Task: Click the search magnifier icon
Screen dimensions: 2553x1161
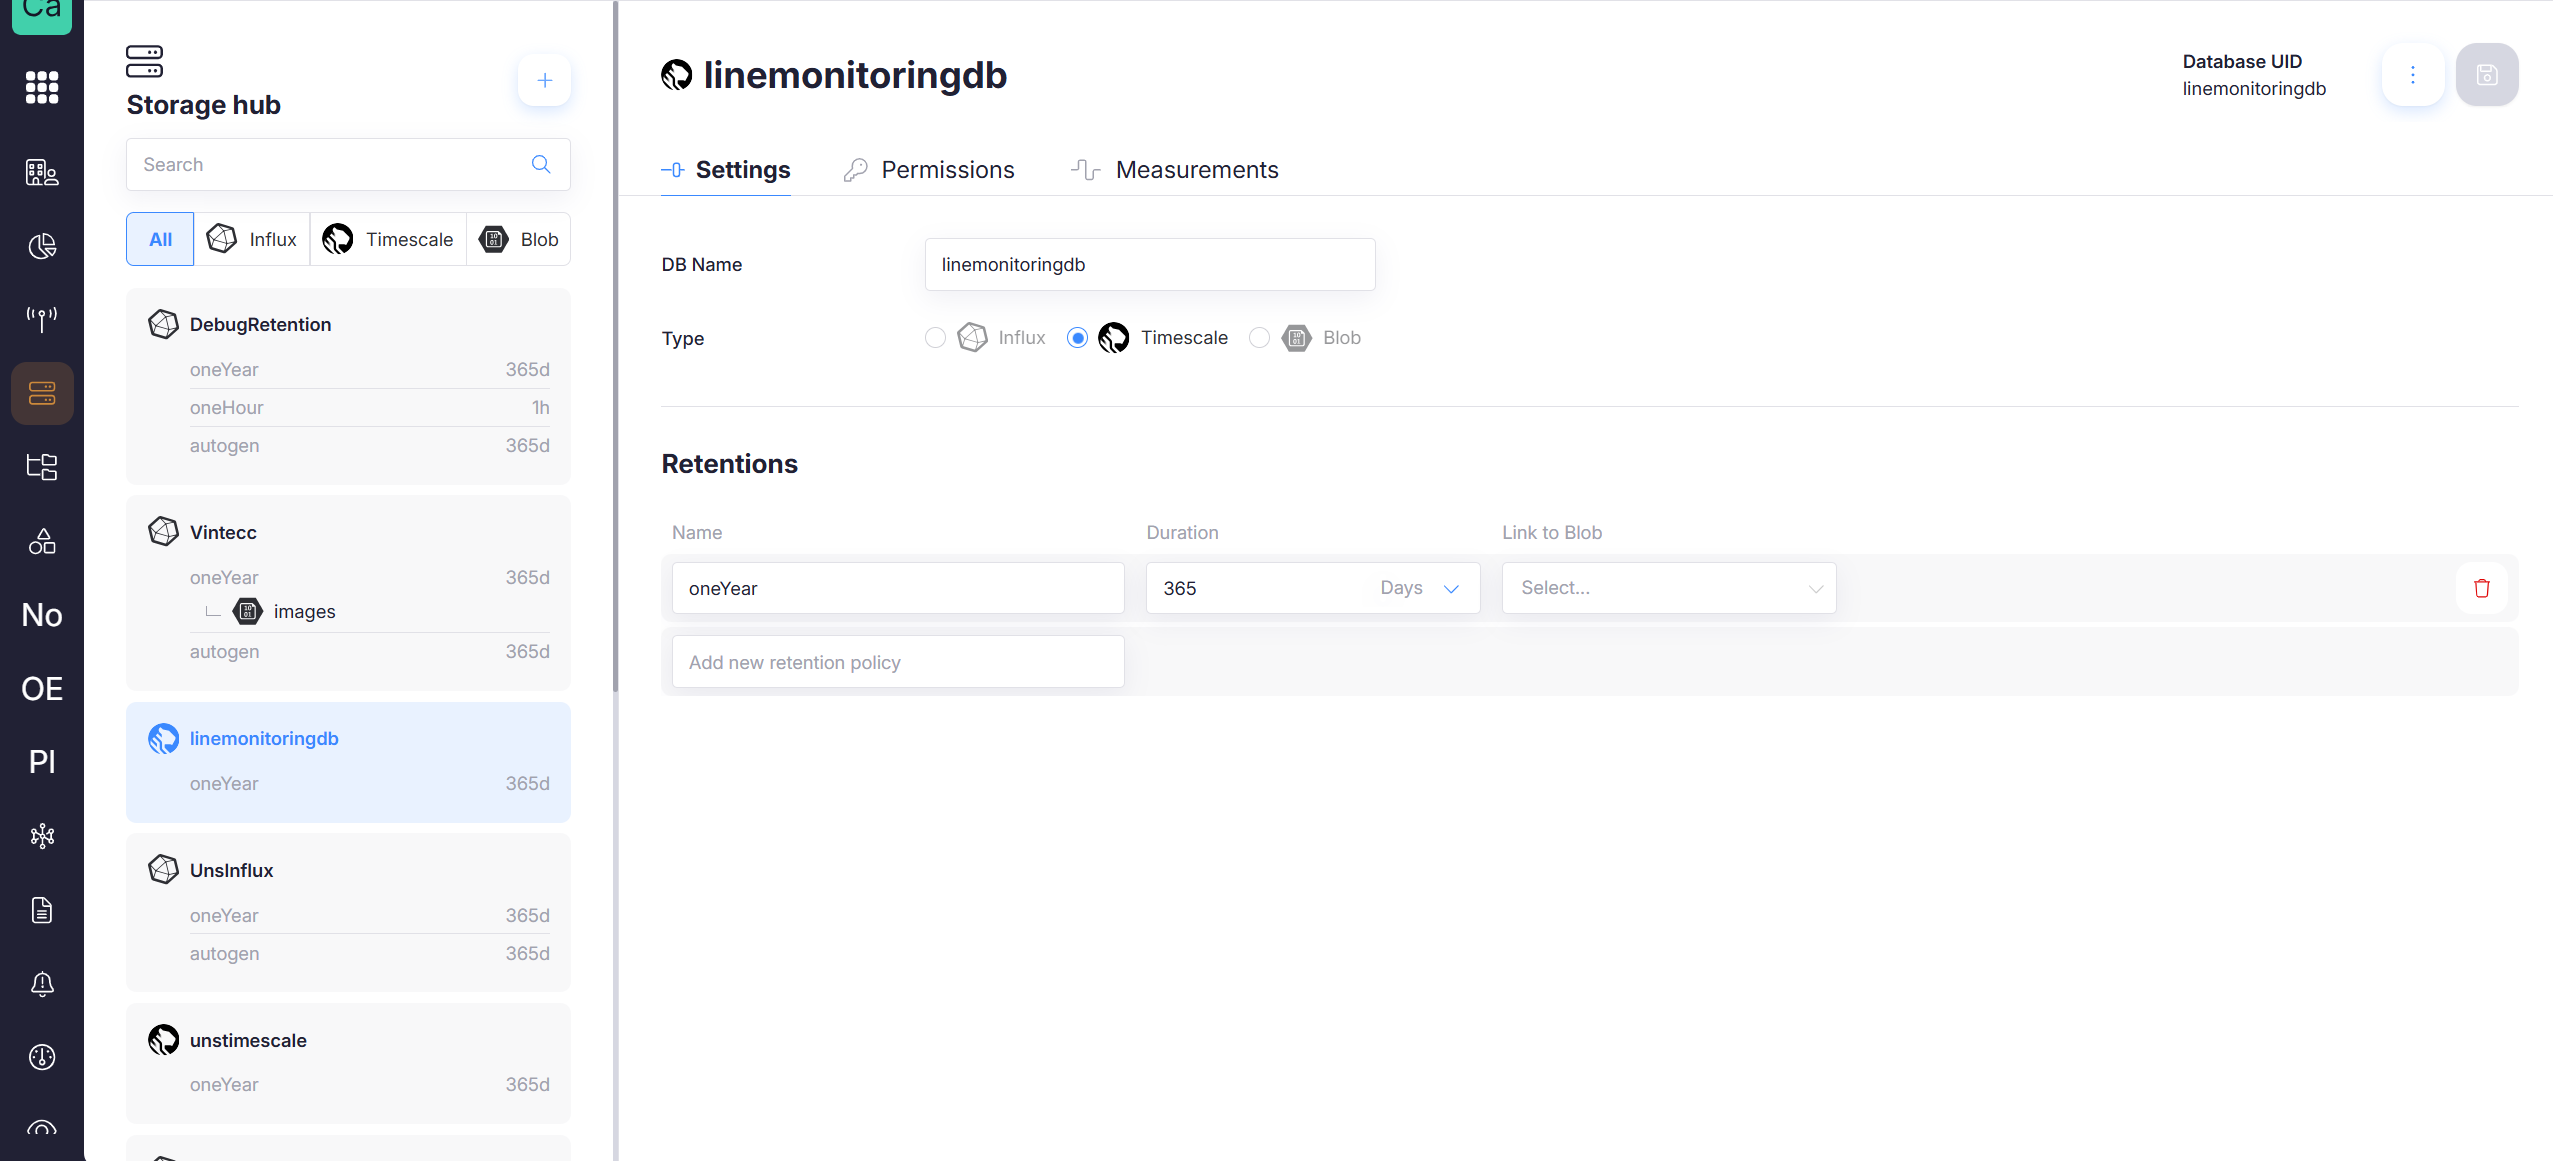Action: [x=541, y=164]
